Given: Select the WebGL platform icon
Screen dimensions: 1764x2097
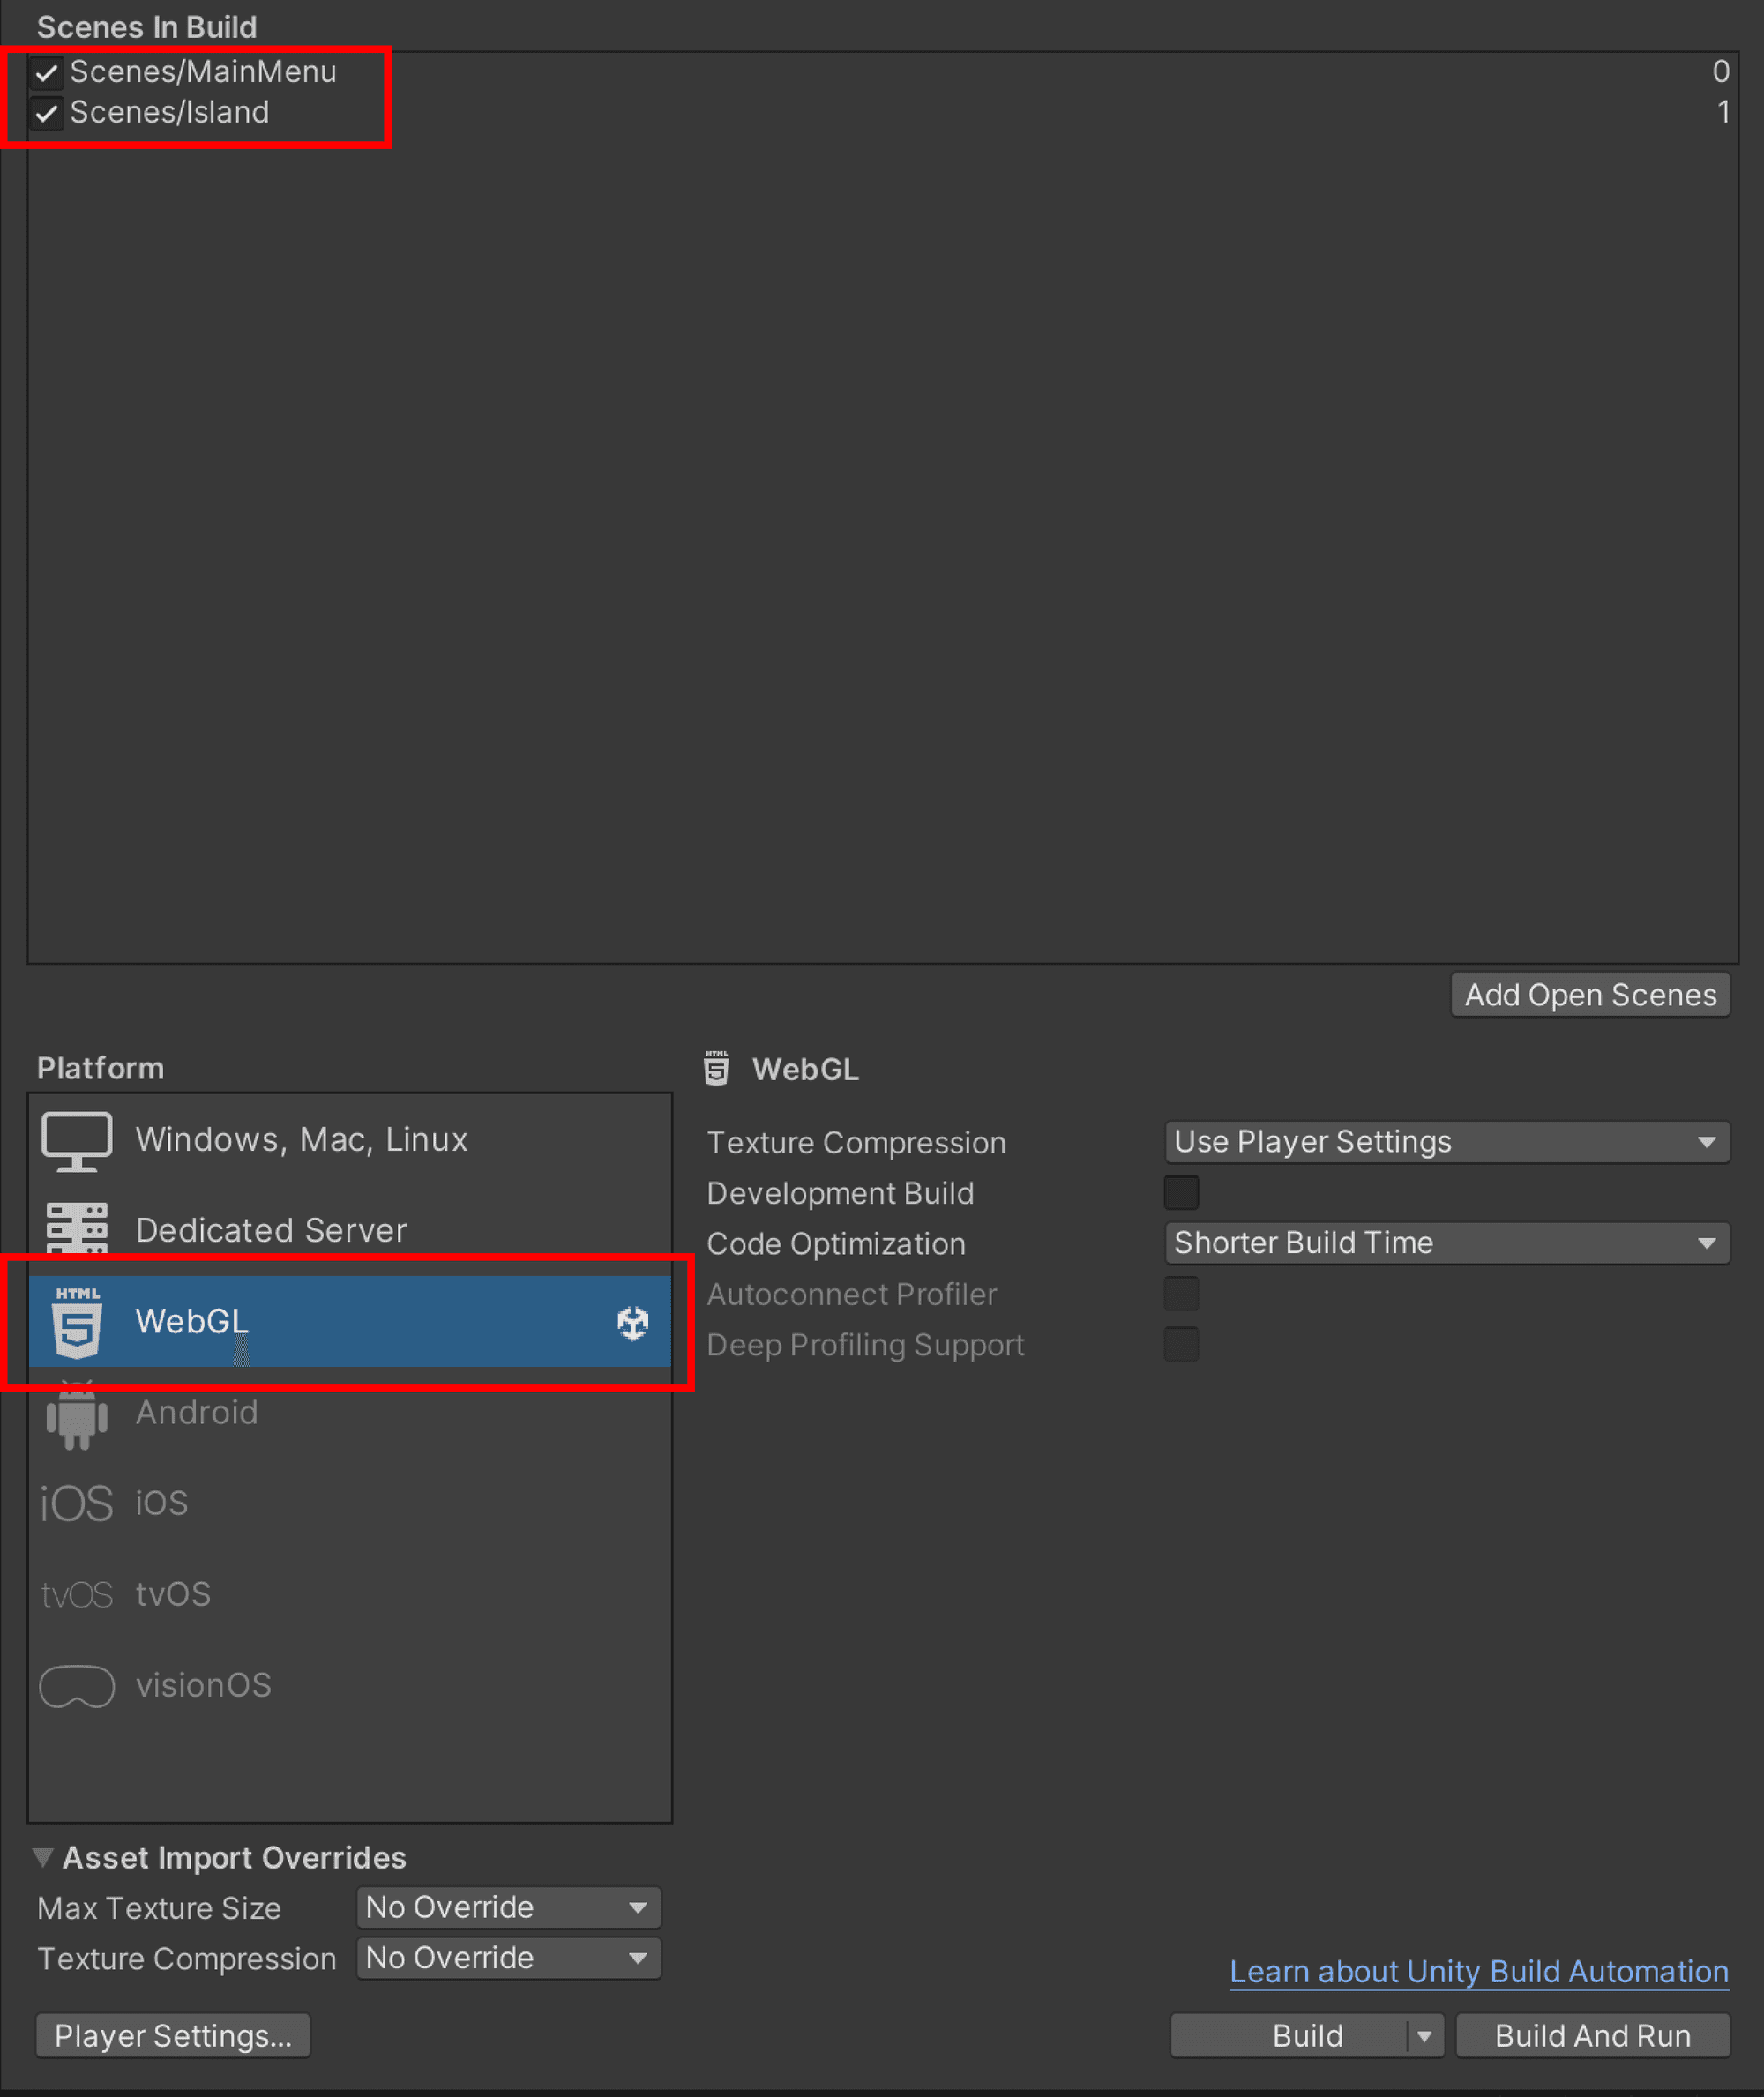Looking at the screenshot, I should click(x=76, y=1322).
